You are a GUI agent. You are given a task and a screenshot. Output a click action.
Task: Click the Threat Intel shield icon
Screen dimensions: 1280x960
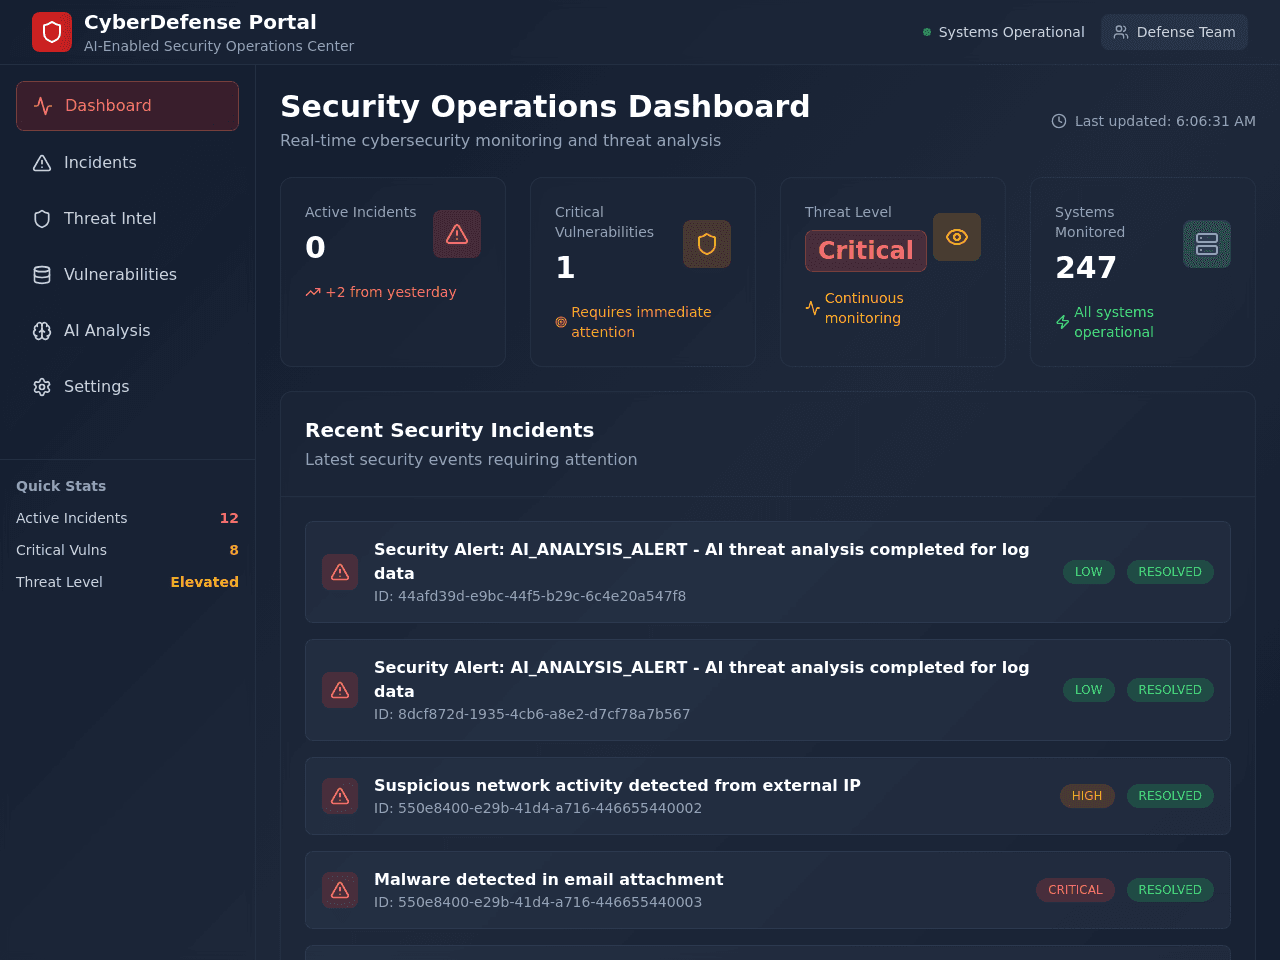[x=42, y=219]
